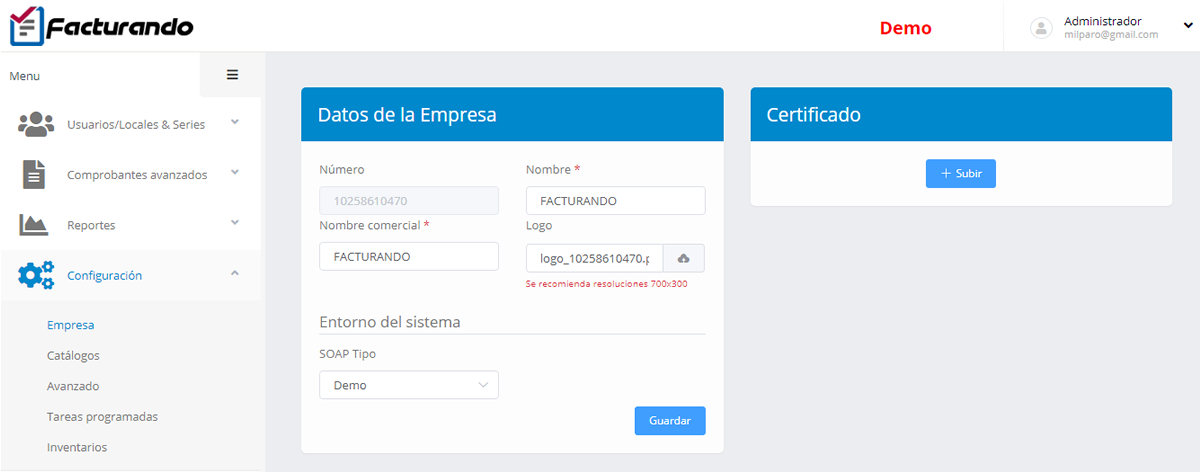This screenshot has height=472, width=1200.
Task: Click the Facturando logo
Action: [101, 26]
